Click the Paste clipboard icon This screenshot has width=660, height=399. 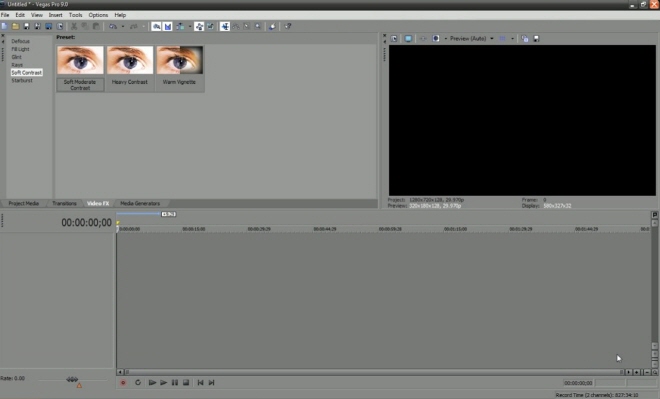coord(96,26)
